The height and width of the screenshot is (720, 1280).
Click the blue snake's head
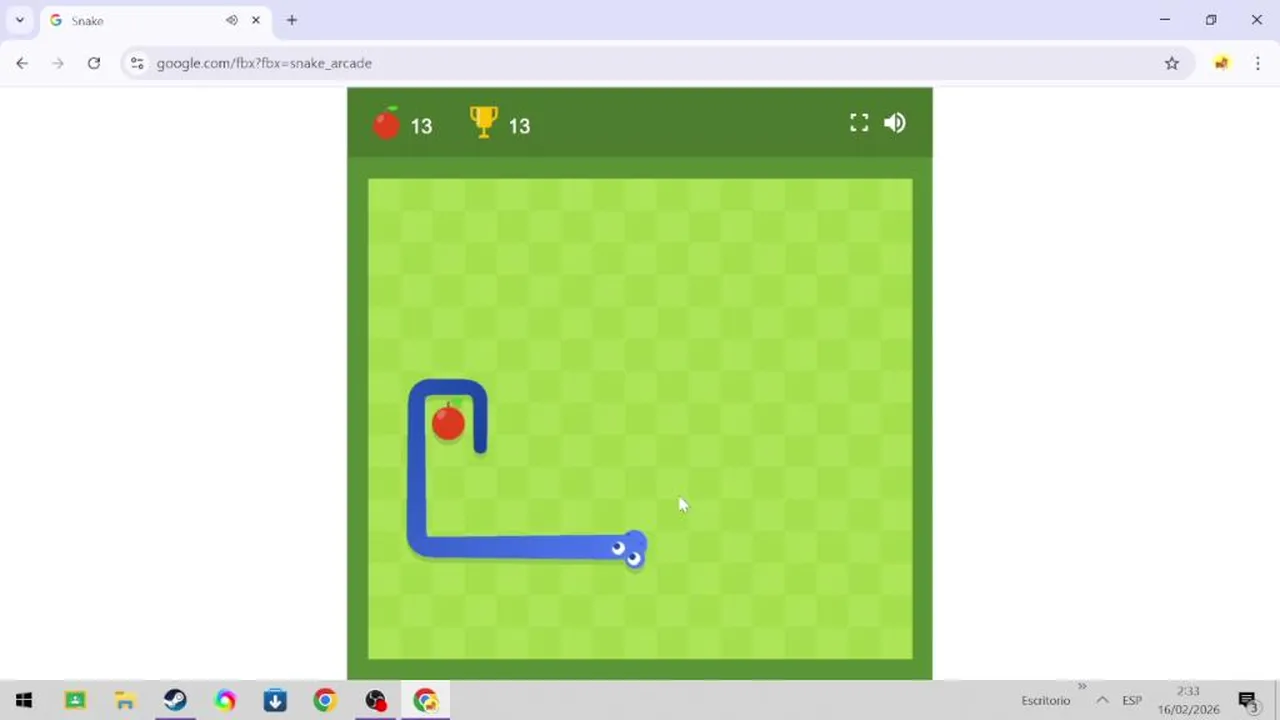click(x=629, y=549)
